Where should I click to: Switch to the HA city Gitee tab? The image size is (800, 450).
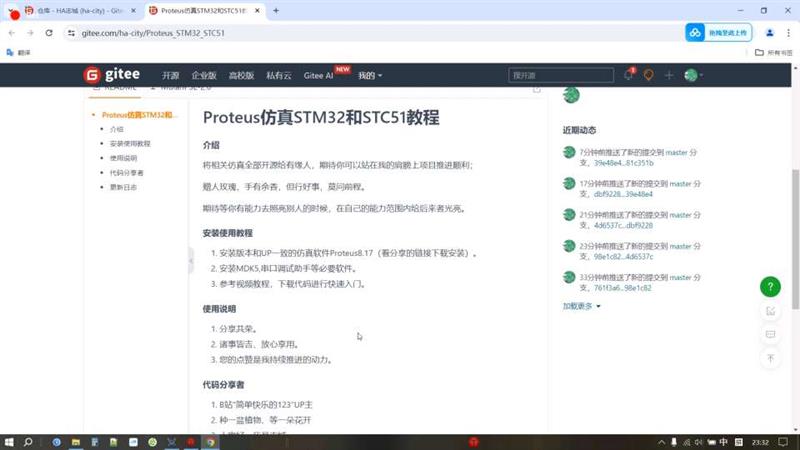(81, 10)
